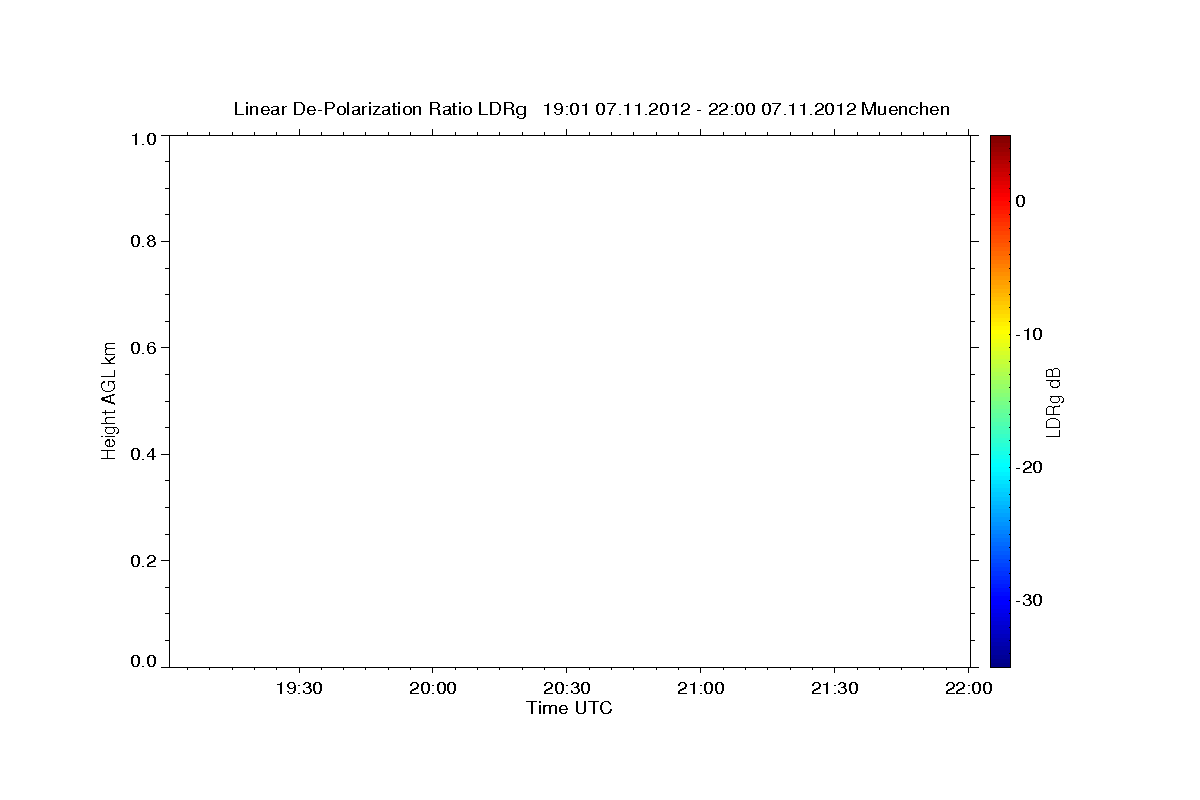Select the 0.6 height axis label
The height and width of the screenshot is (800, 1200).
click(x=144, y=348)
